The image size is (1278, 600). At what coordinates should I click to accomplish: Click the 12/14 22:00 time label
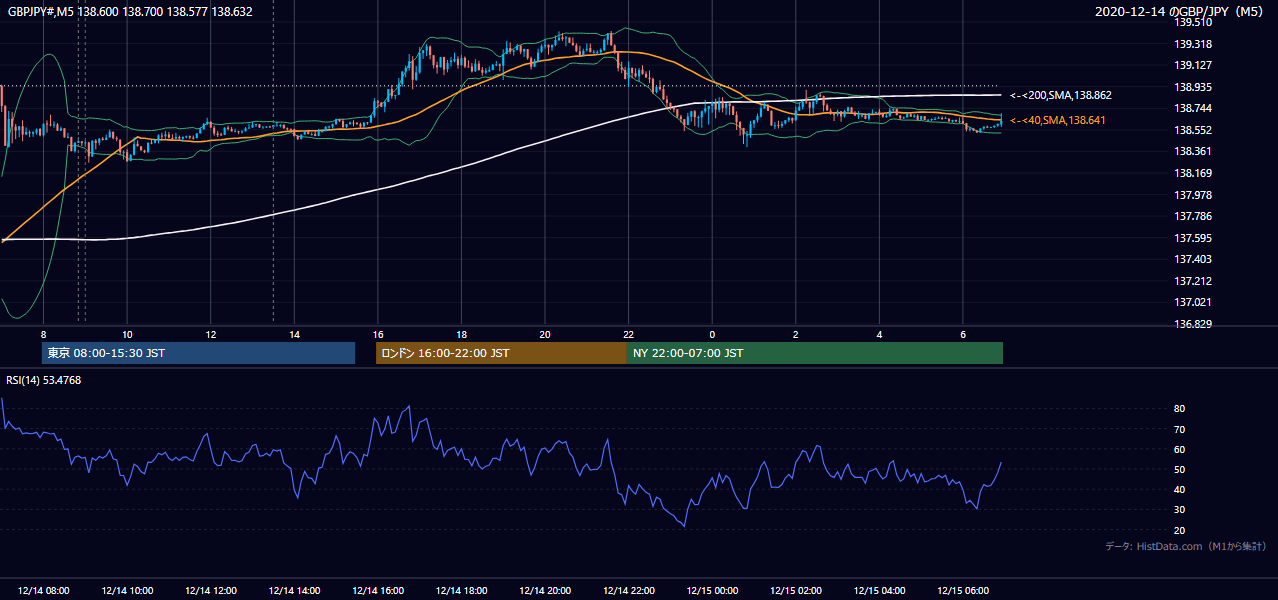coord(628,591)
